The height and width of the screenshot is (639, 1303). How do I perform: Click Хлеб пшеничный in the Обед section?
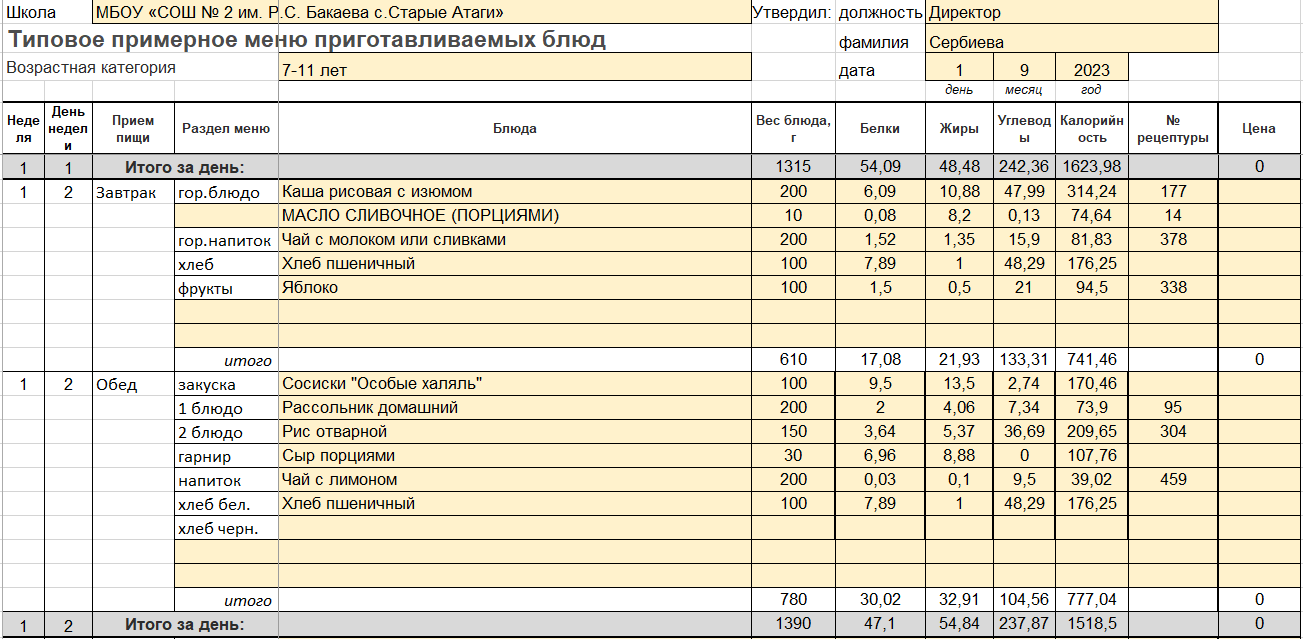515,504
